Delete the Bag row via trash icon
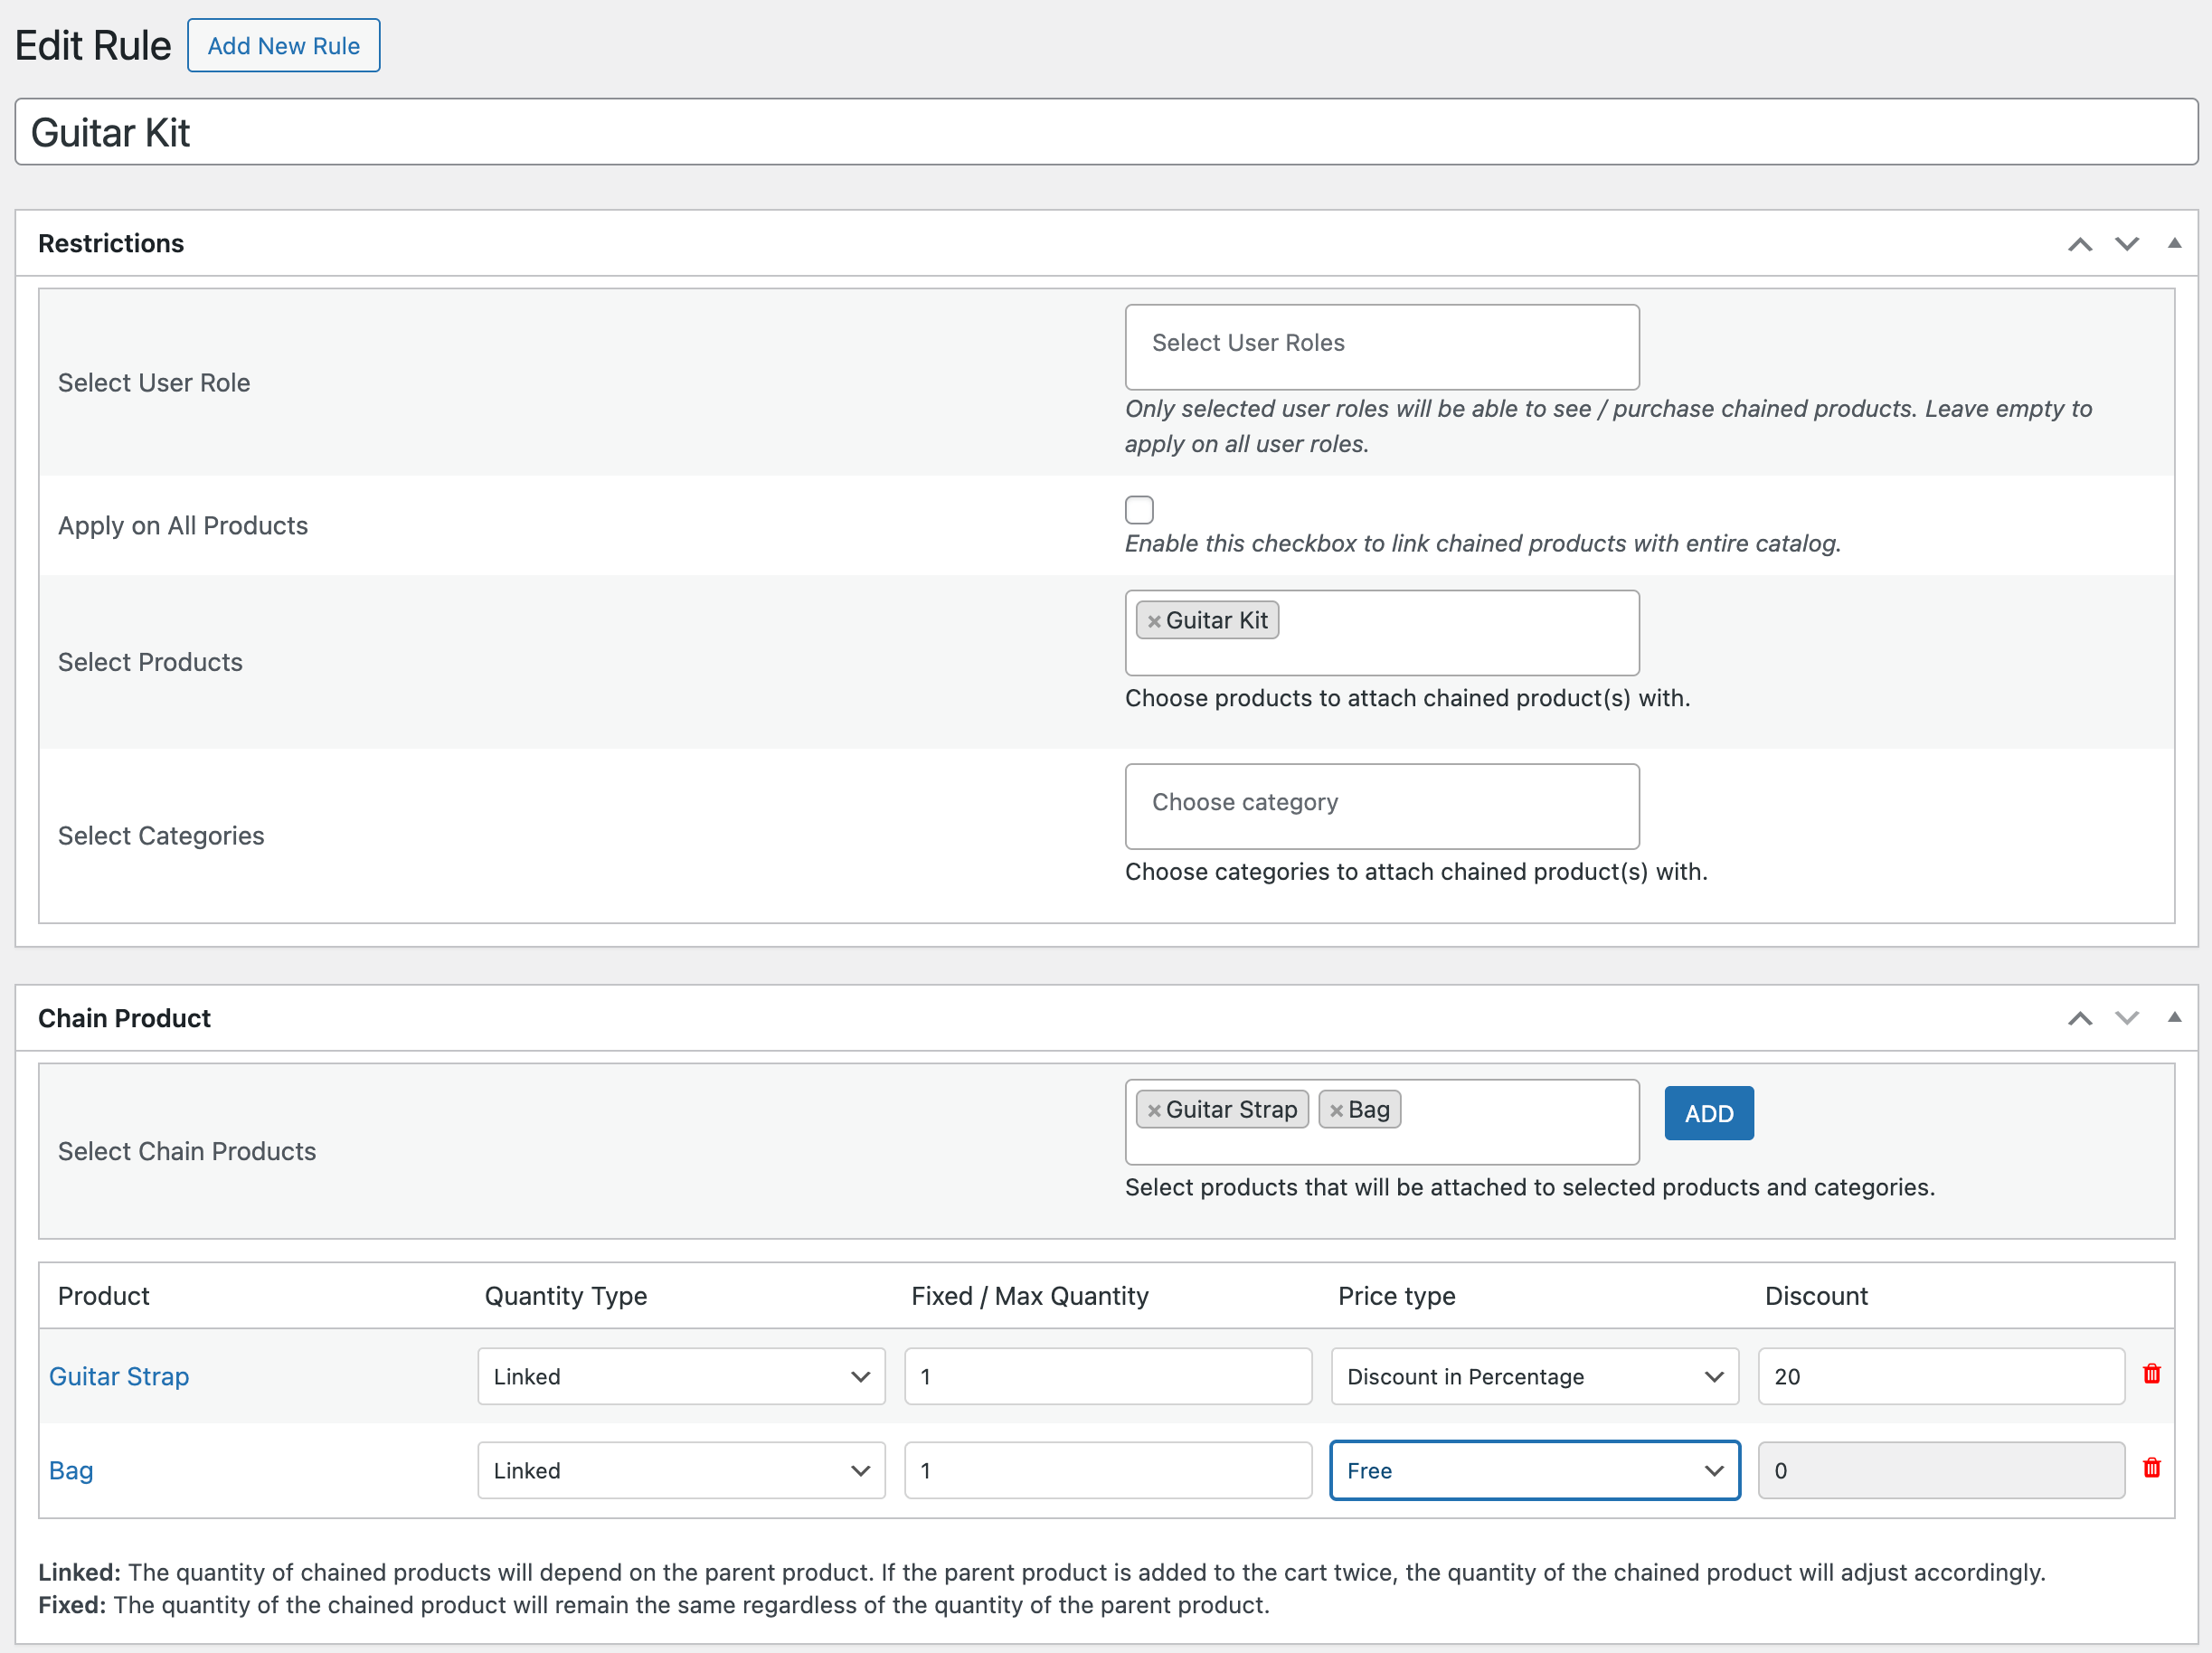 (x=2152, y=1468)
